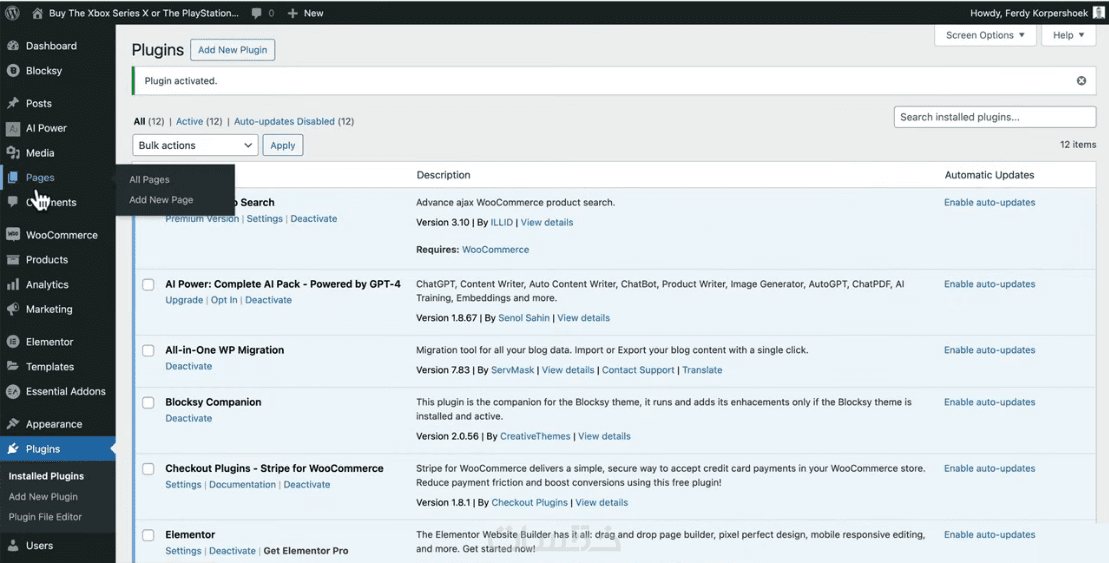Click the Add New Plugin button

click(234, 50)
